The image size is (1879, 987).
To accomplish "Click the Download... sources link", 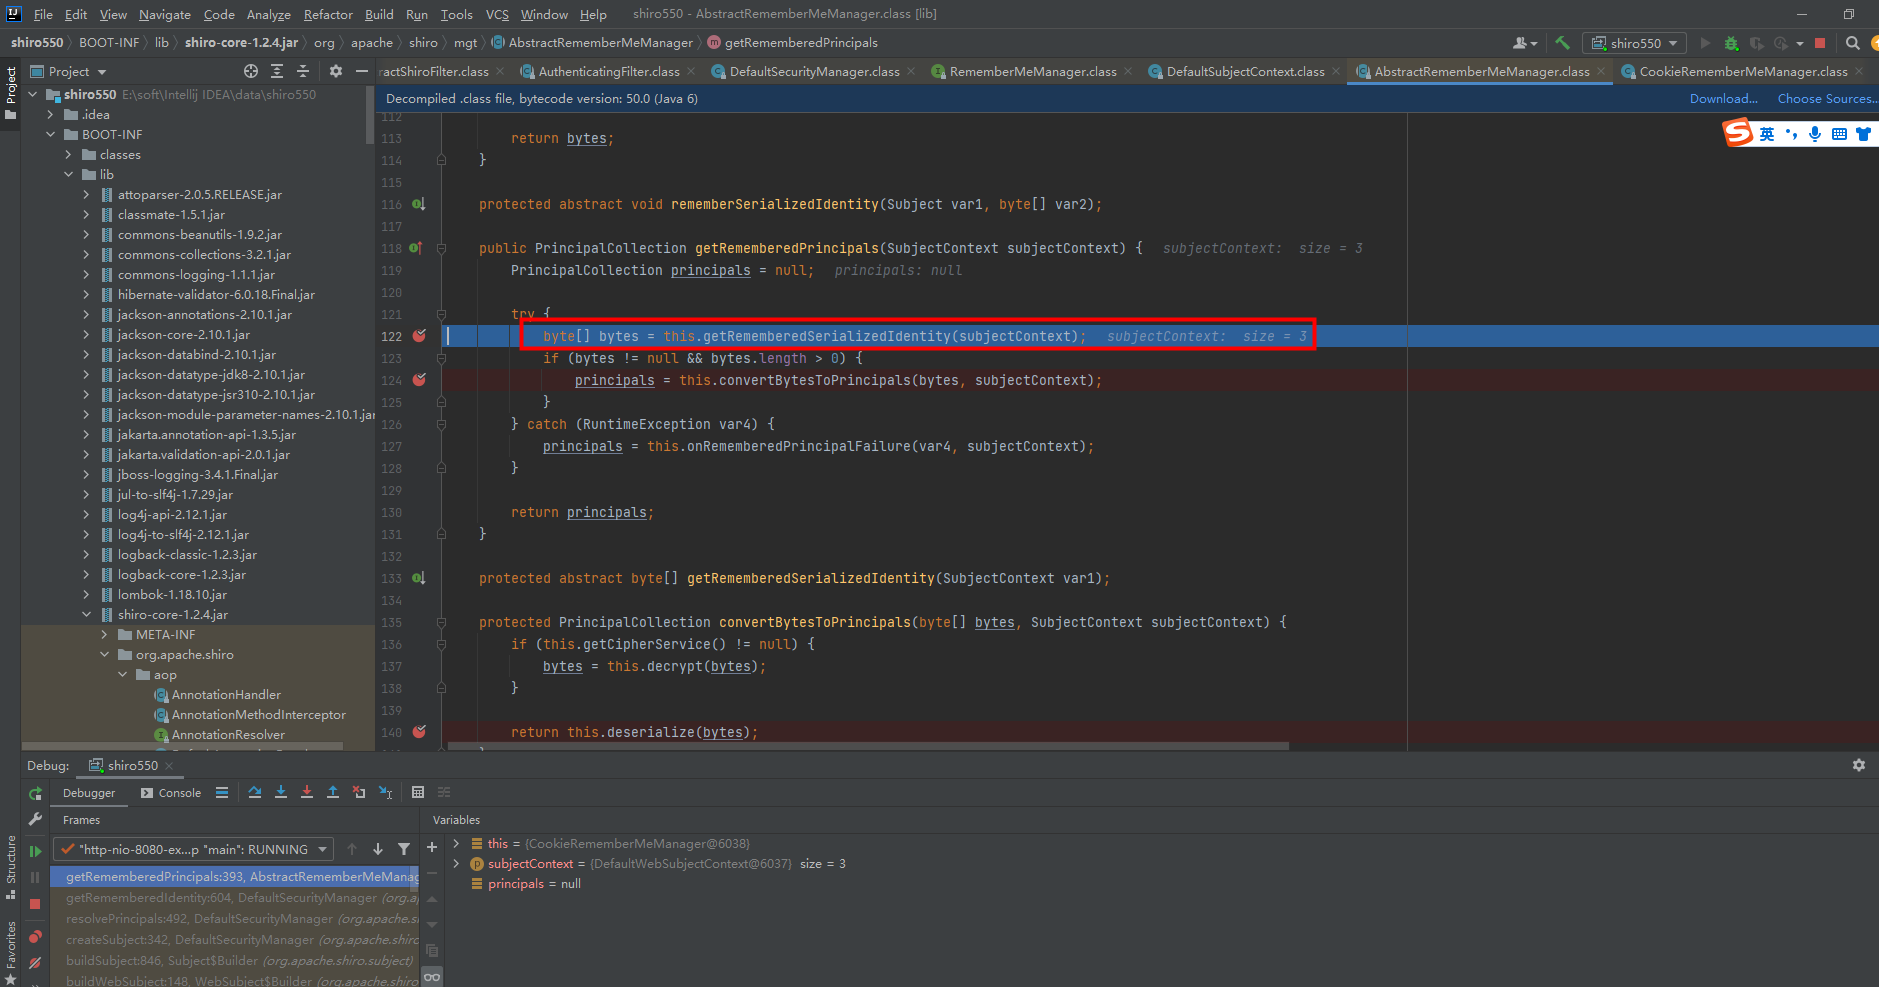I will tap(1723, 98).
